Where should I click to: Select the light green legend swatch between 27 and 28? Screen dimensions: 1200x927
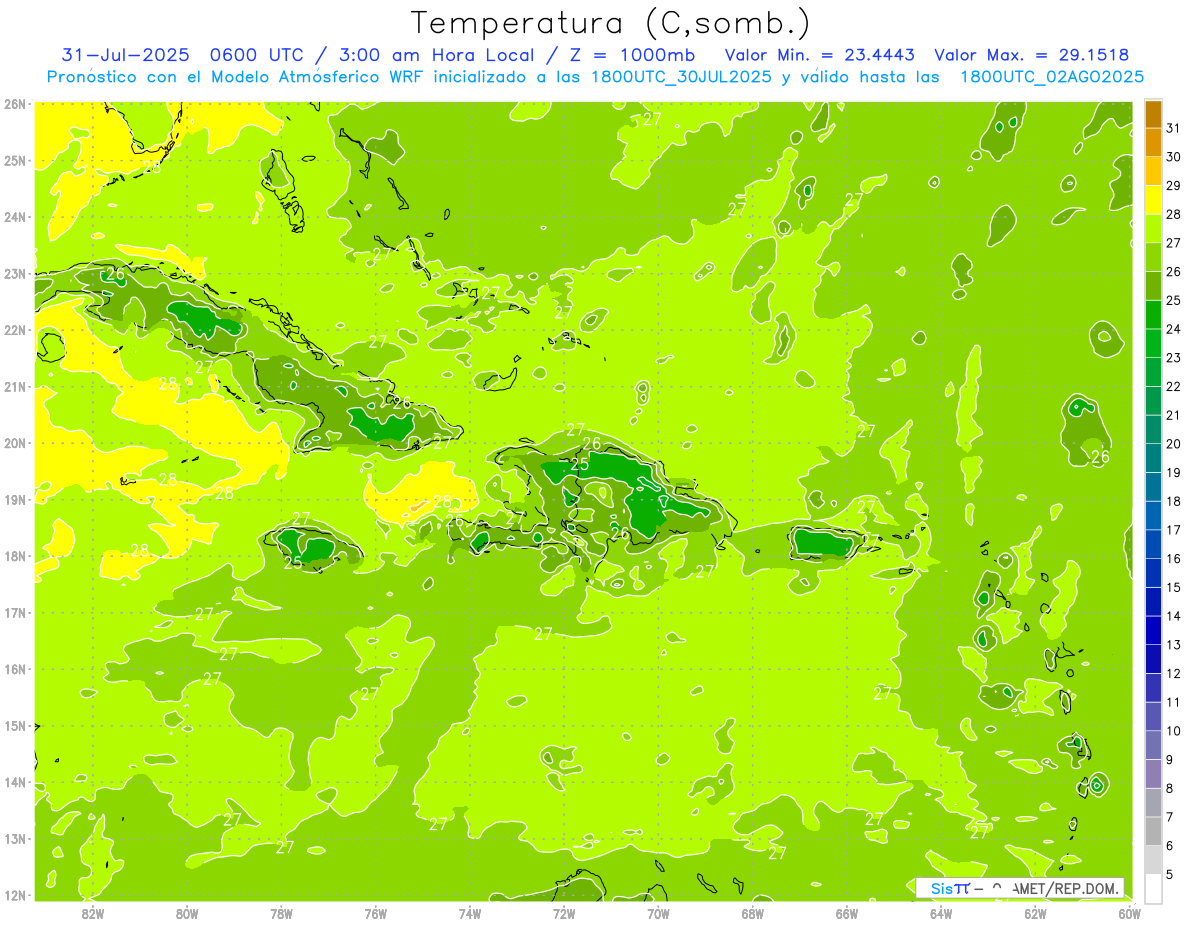[1153, 228]
